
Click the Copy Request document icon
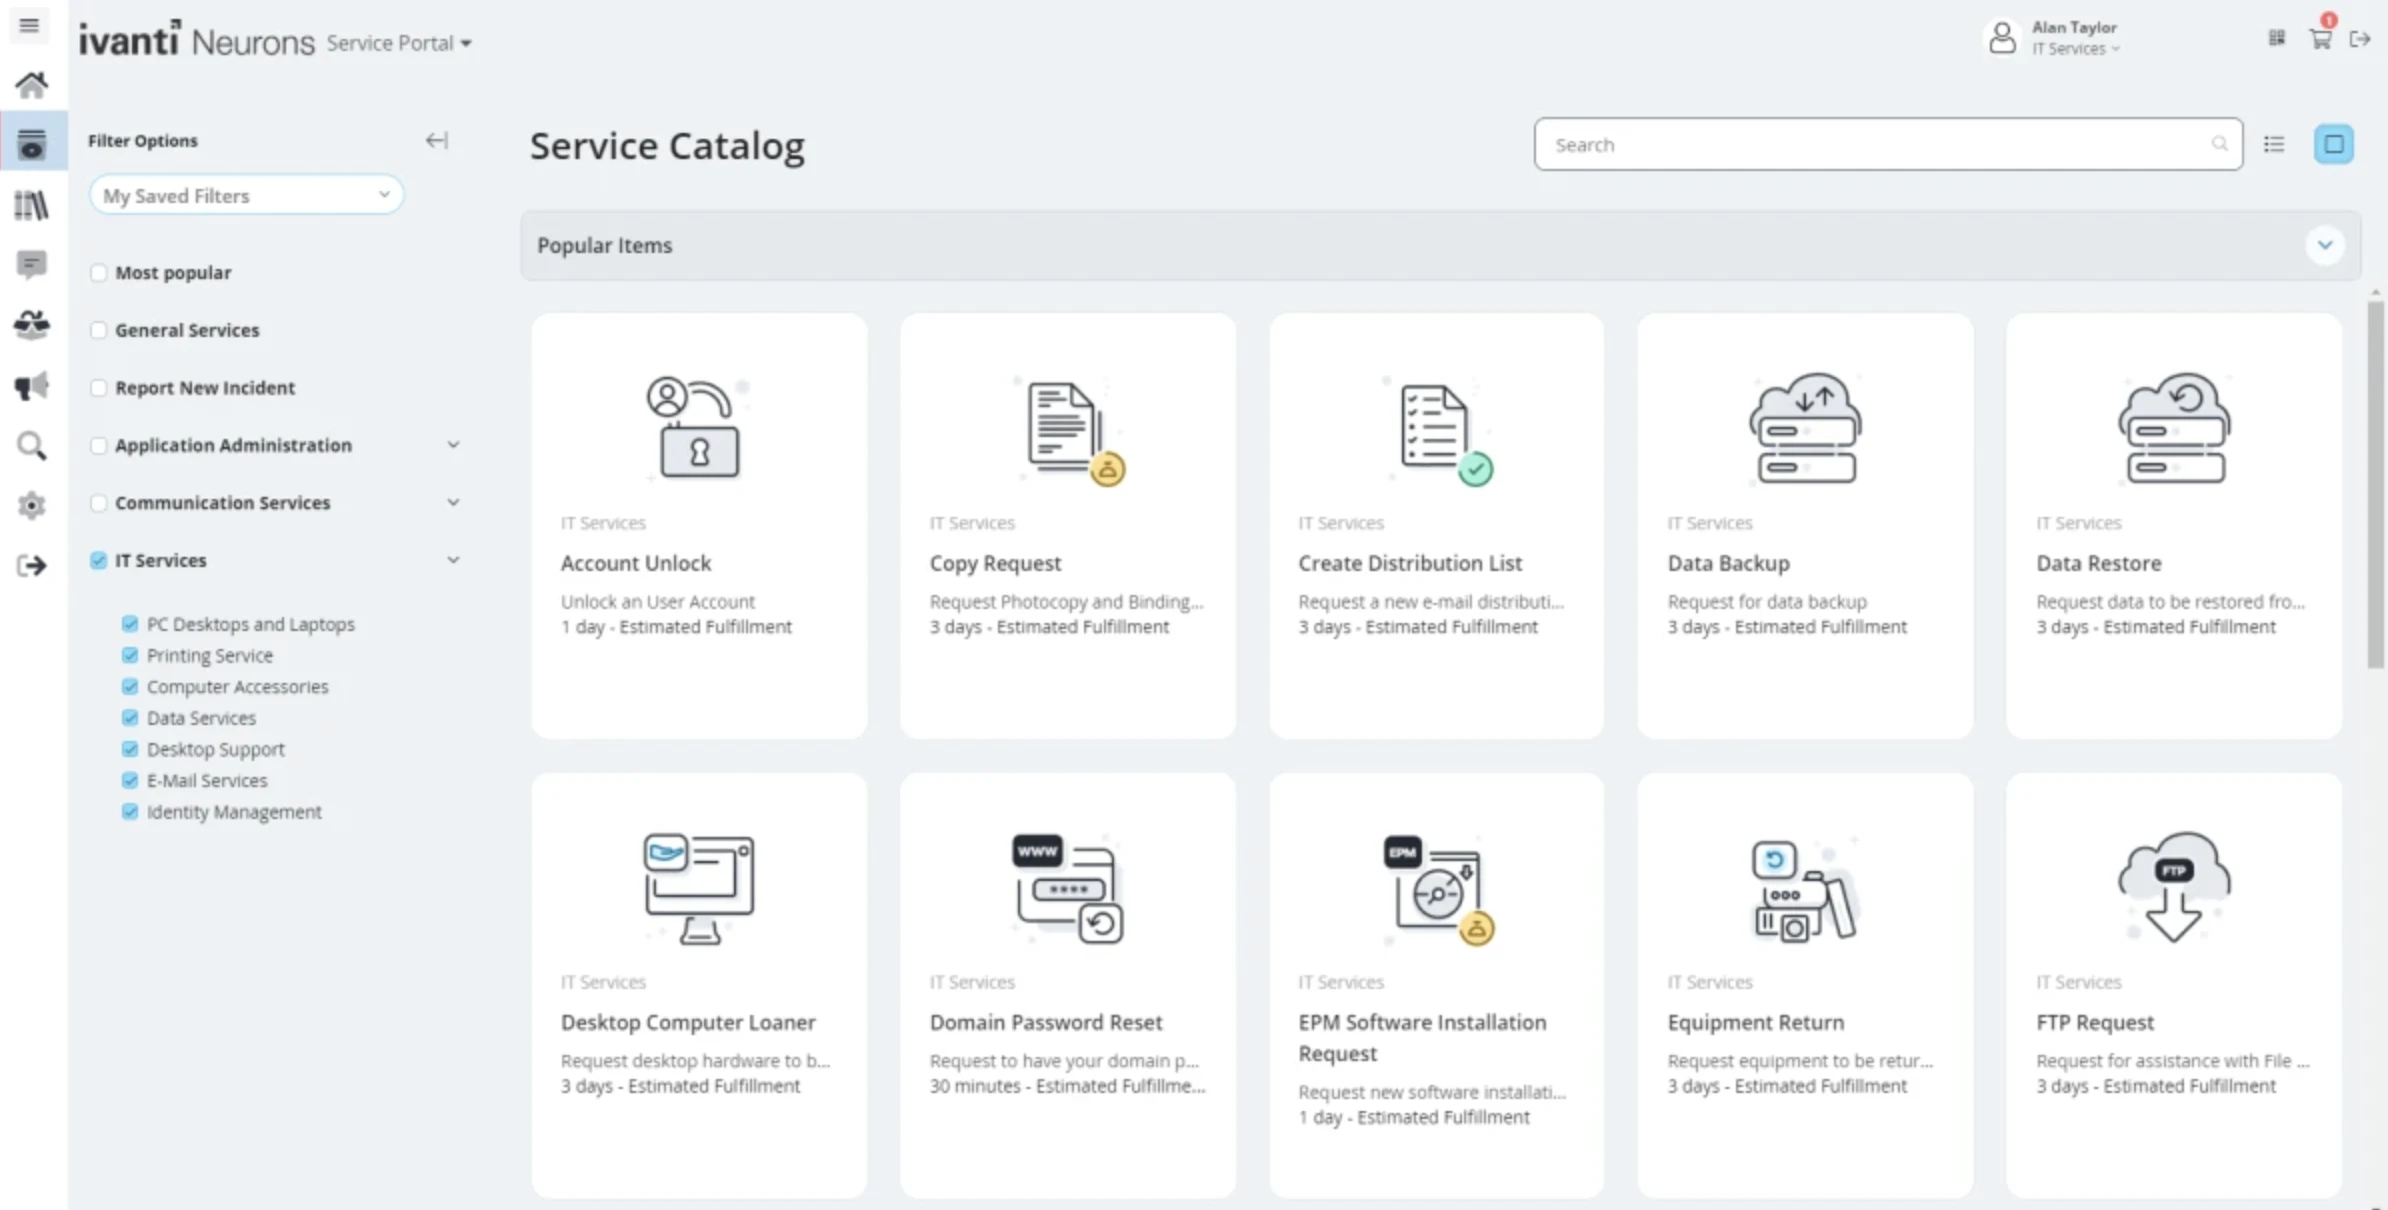[1068, 430]
